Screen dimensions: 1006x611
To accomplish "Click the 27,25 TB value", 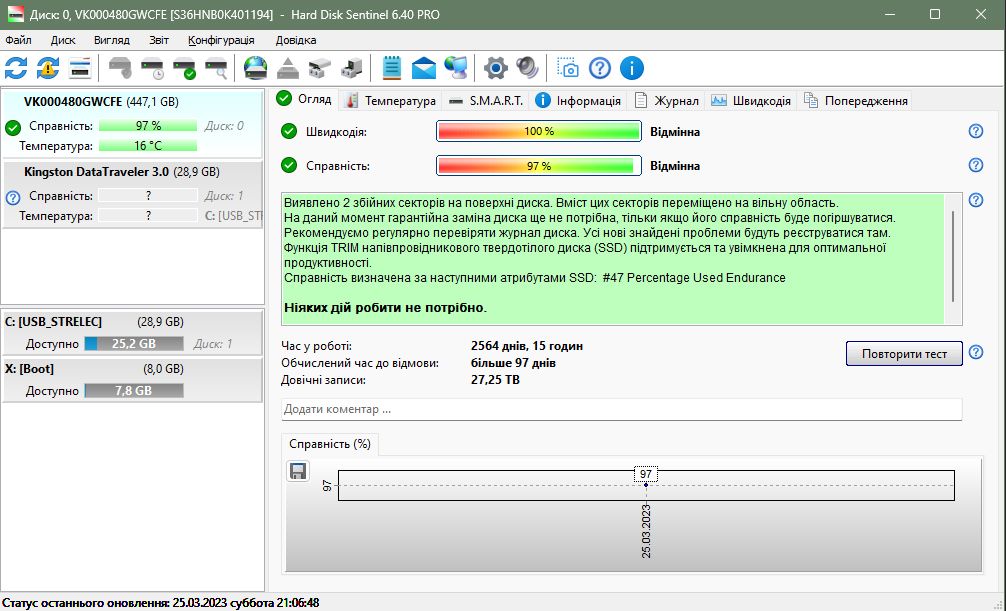I will tap(495, 380).
